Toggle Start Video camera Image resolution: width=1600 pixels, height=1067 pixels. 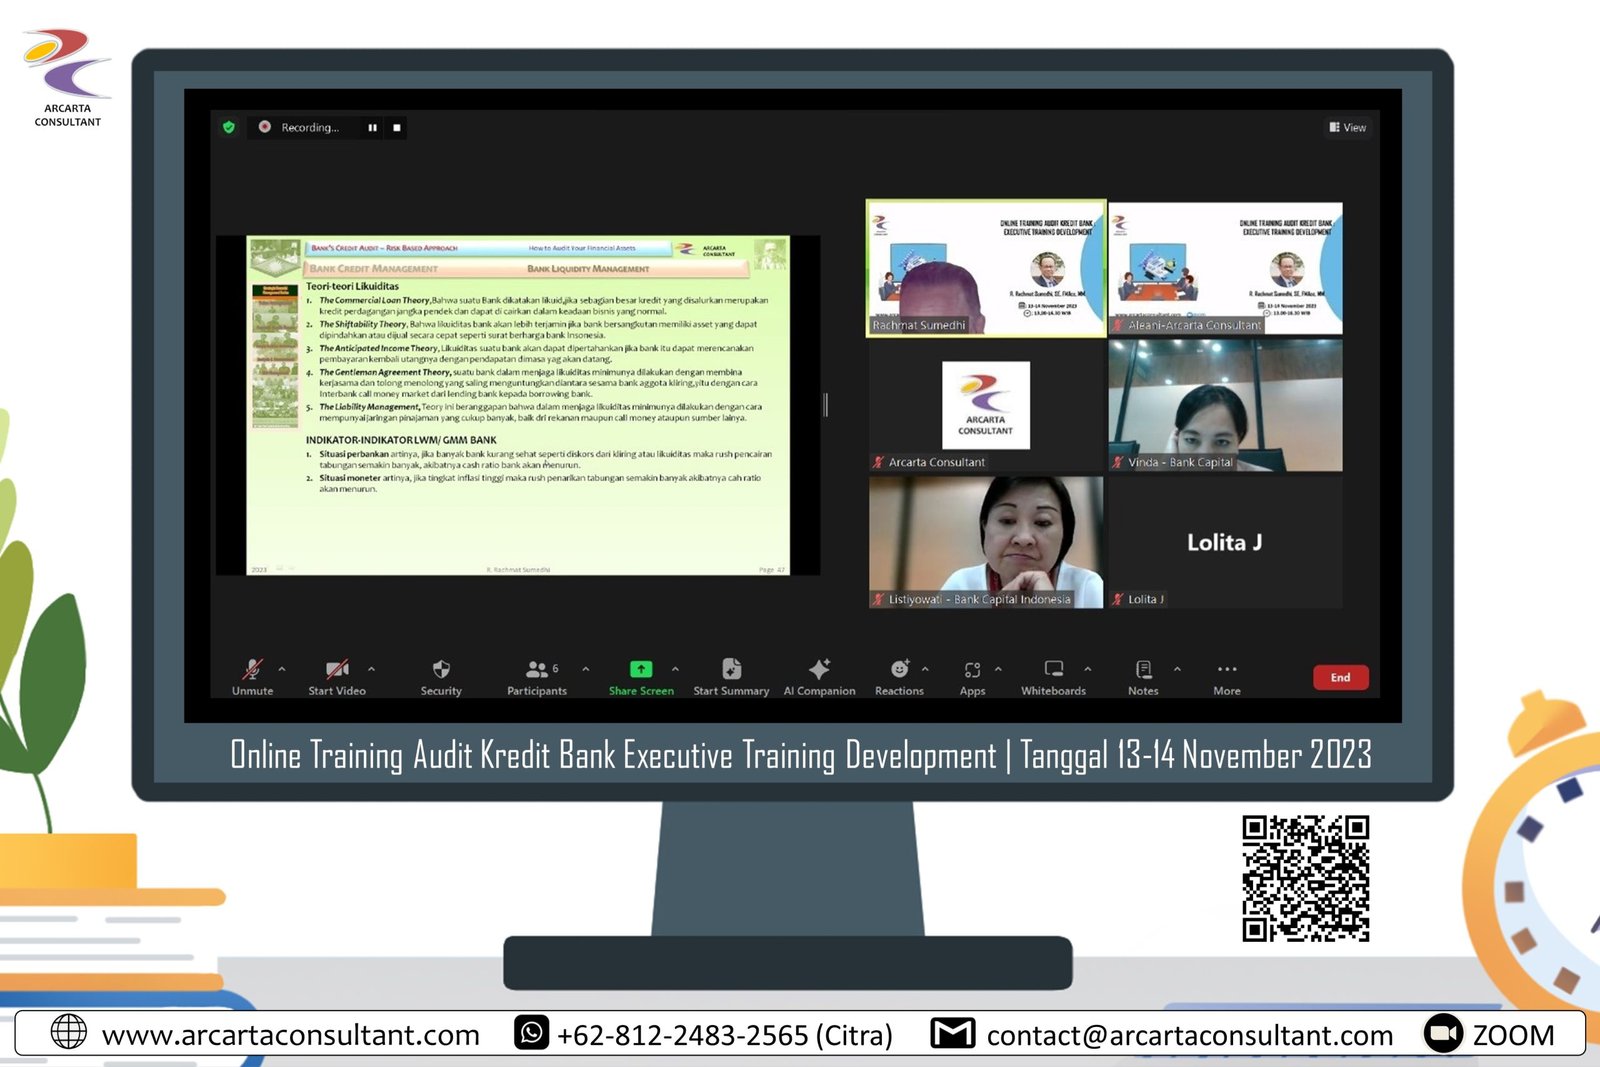(337, 669)
